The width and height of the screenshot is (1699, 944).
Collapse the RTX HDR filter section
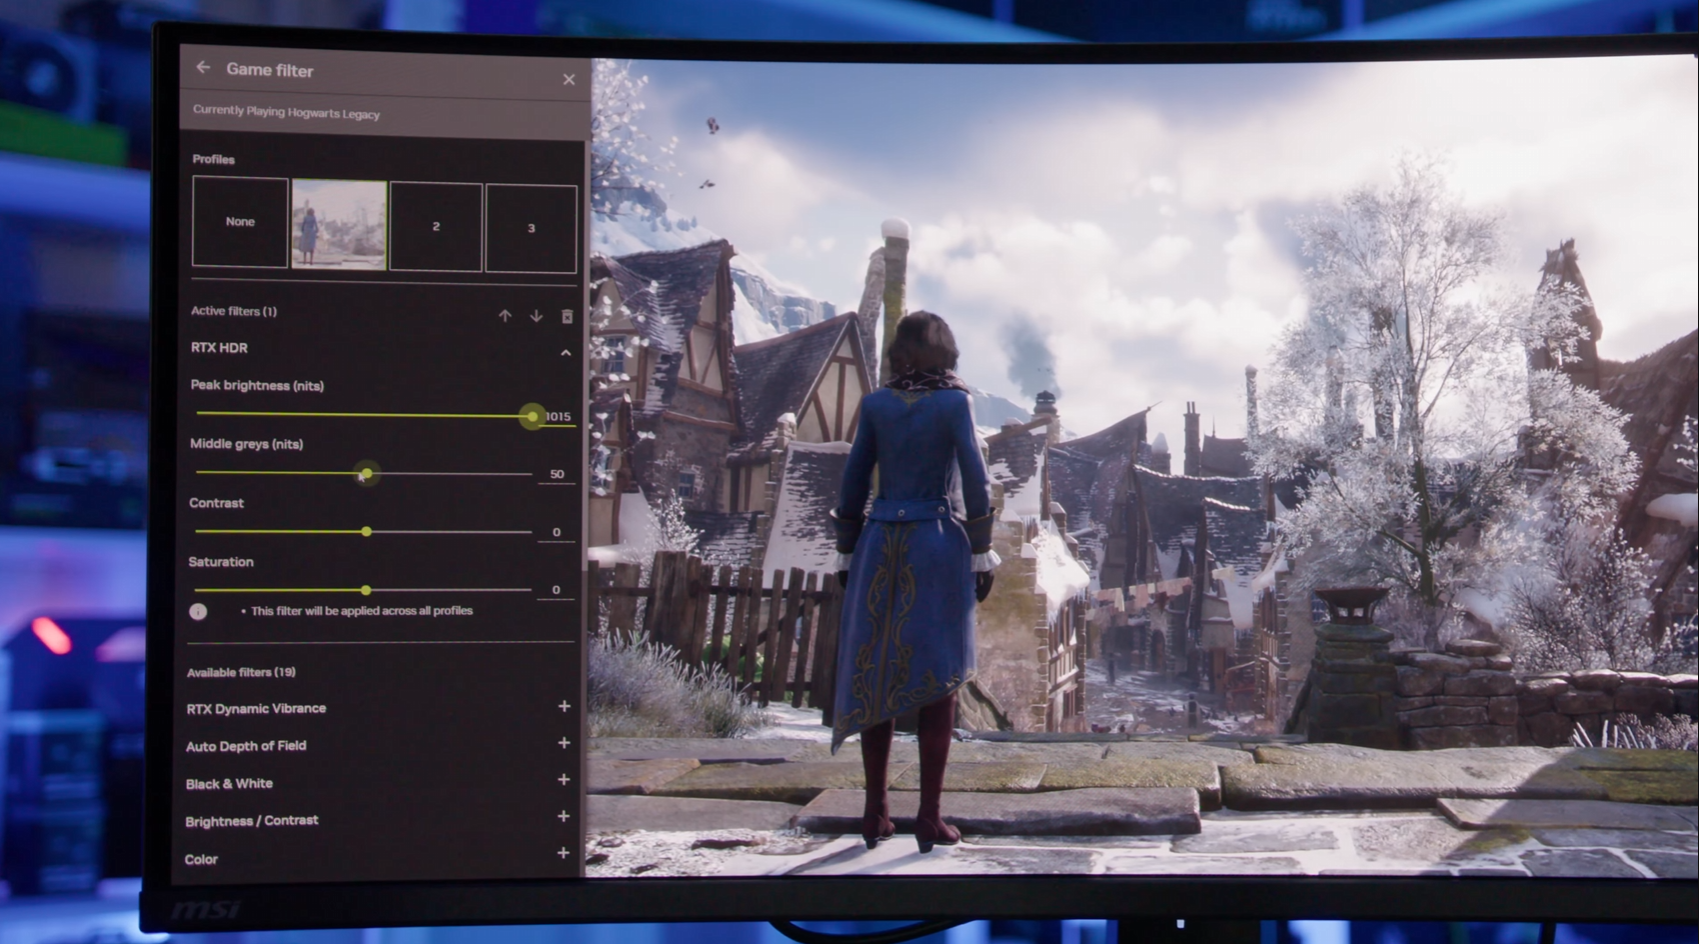(566, 352)
